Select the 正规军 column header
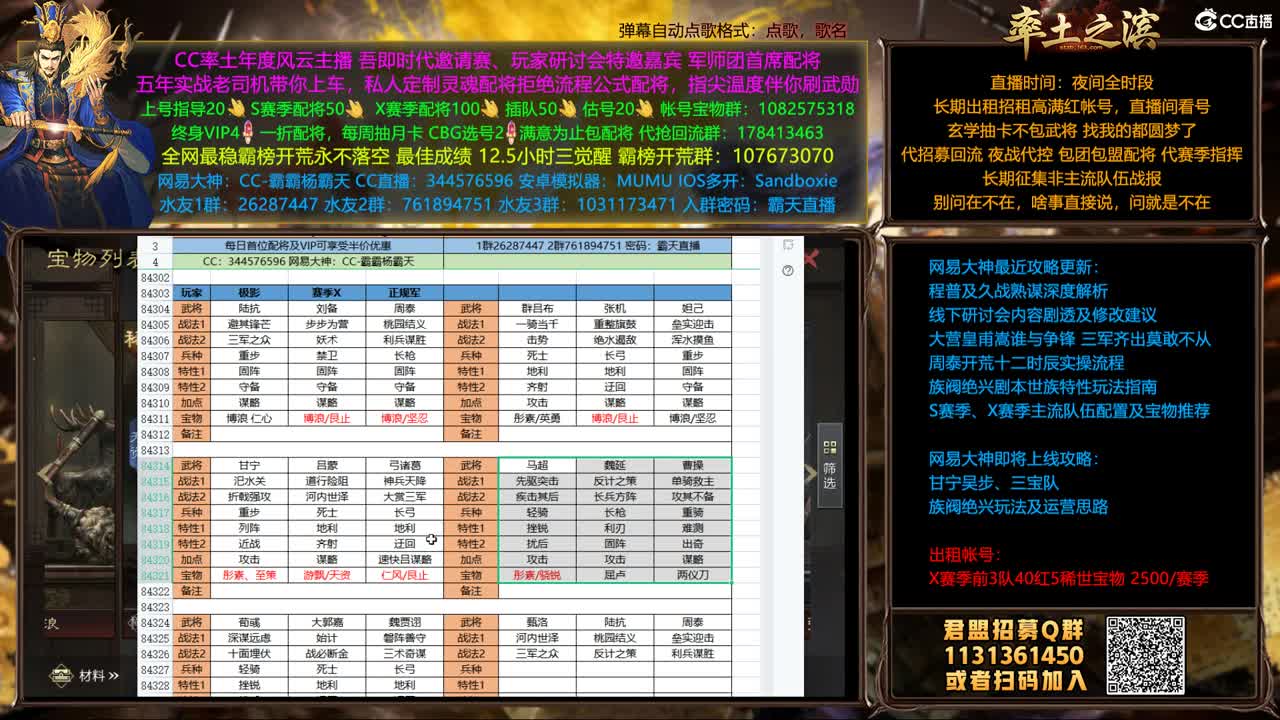 point(404,293)
